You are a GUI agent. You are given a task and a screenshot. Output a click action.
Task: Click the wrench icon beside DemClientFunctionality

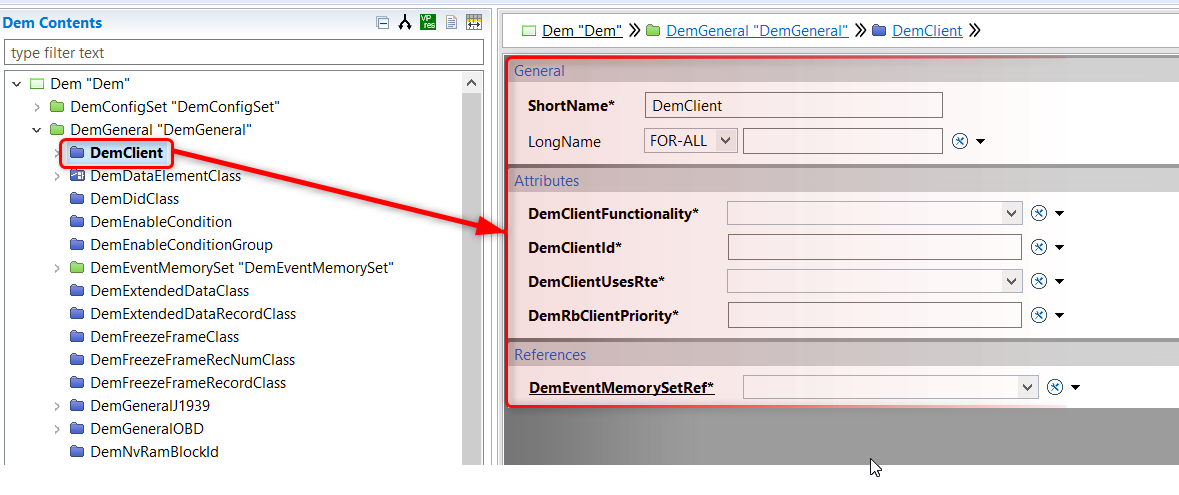point(1038,214)
